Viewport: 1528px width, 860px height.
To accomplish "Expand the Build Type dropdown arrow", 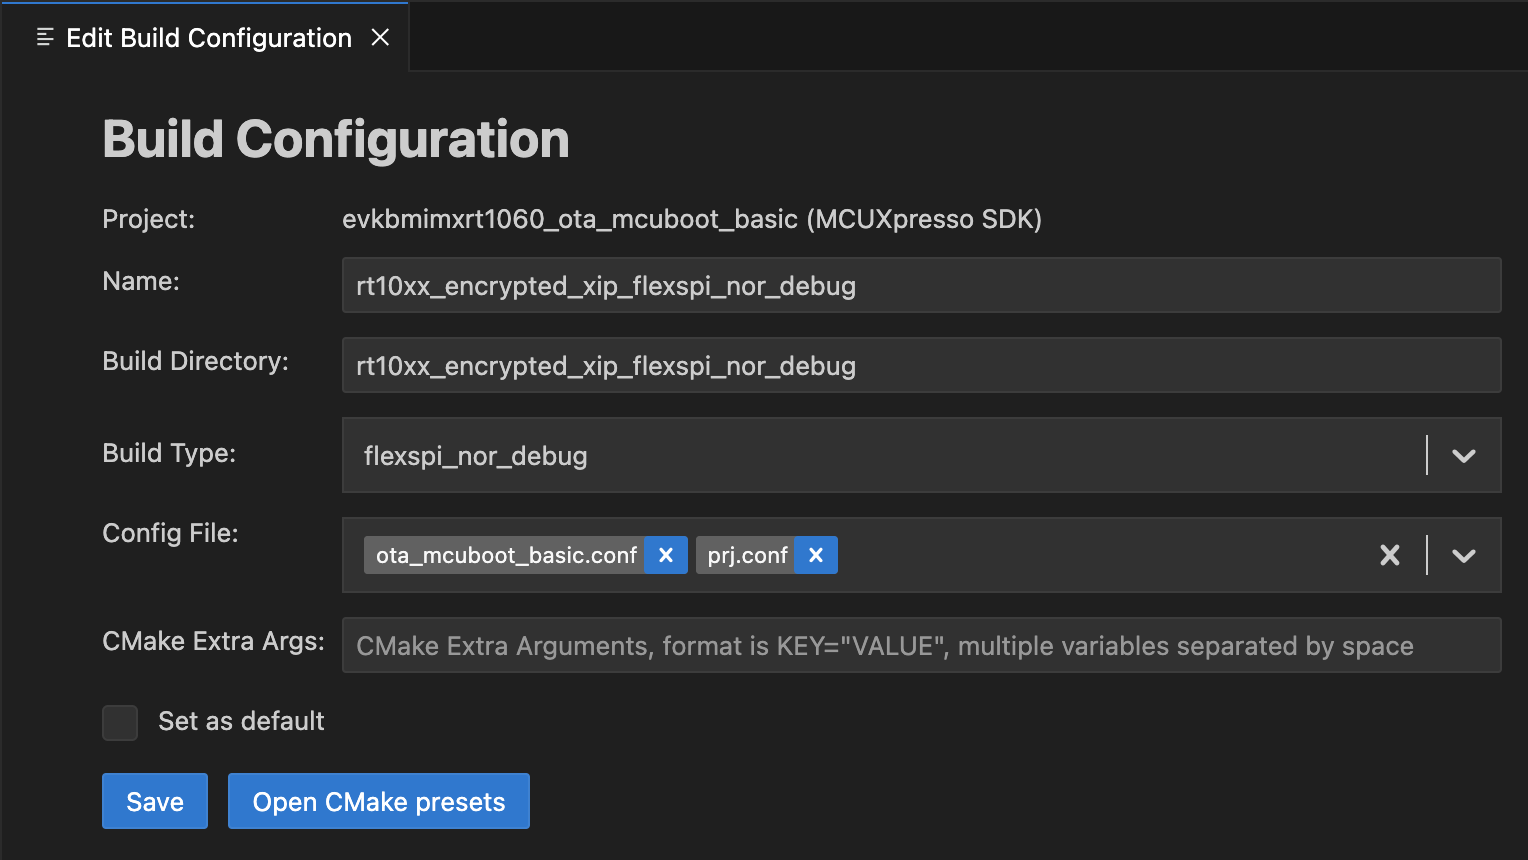I will [x=1464, y=456].
